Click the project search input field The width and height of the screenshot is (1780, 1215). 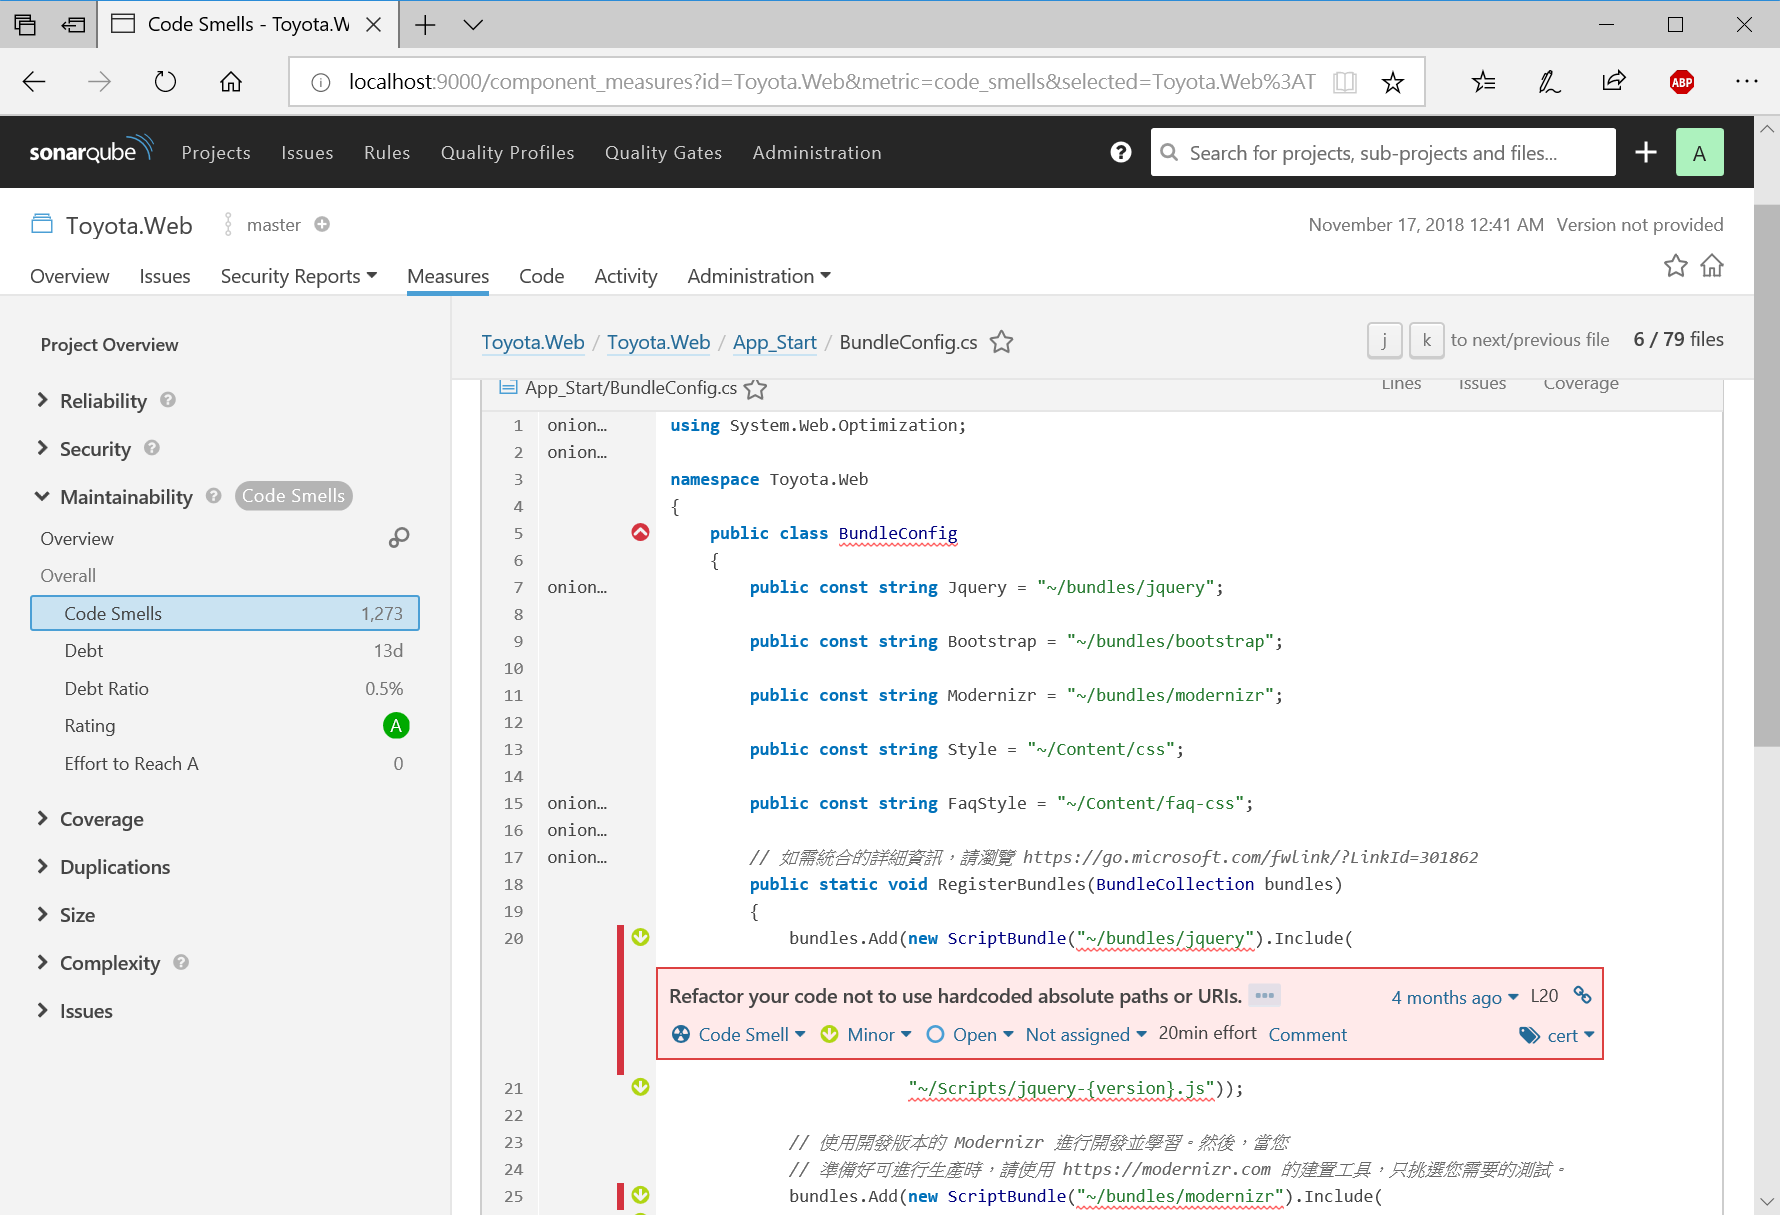(x=1383, y=152)
